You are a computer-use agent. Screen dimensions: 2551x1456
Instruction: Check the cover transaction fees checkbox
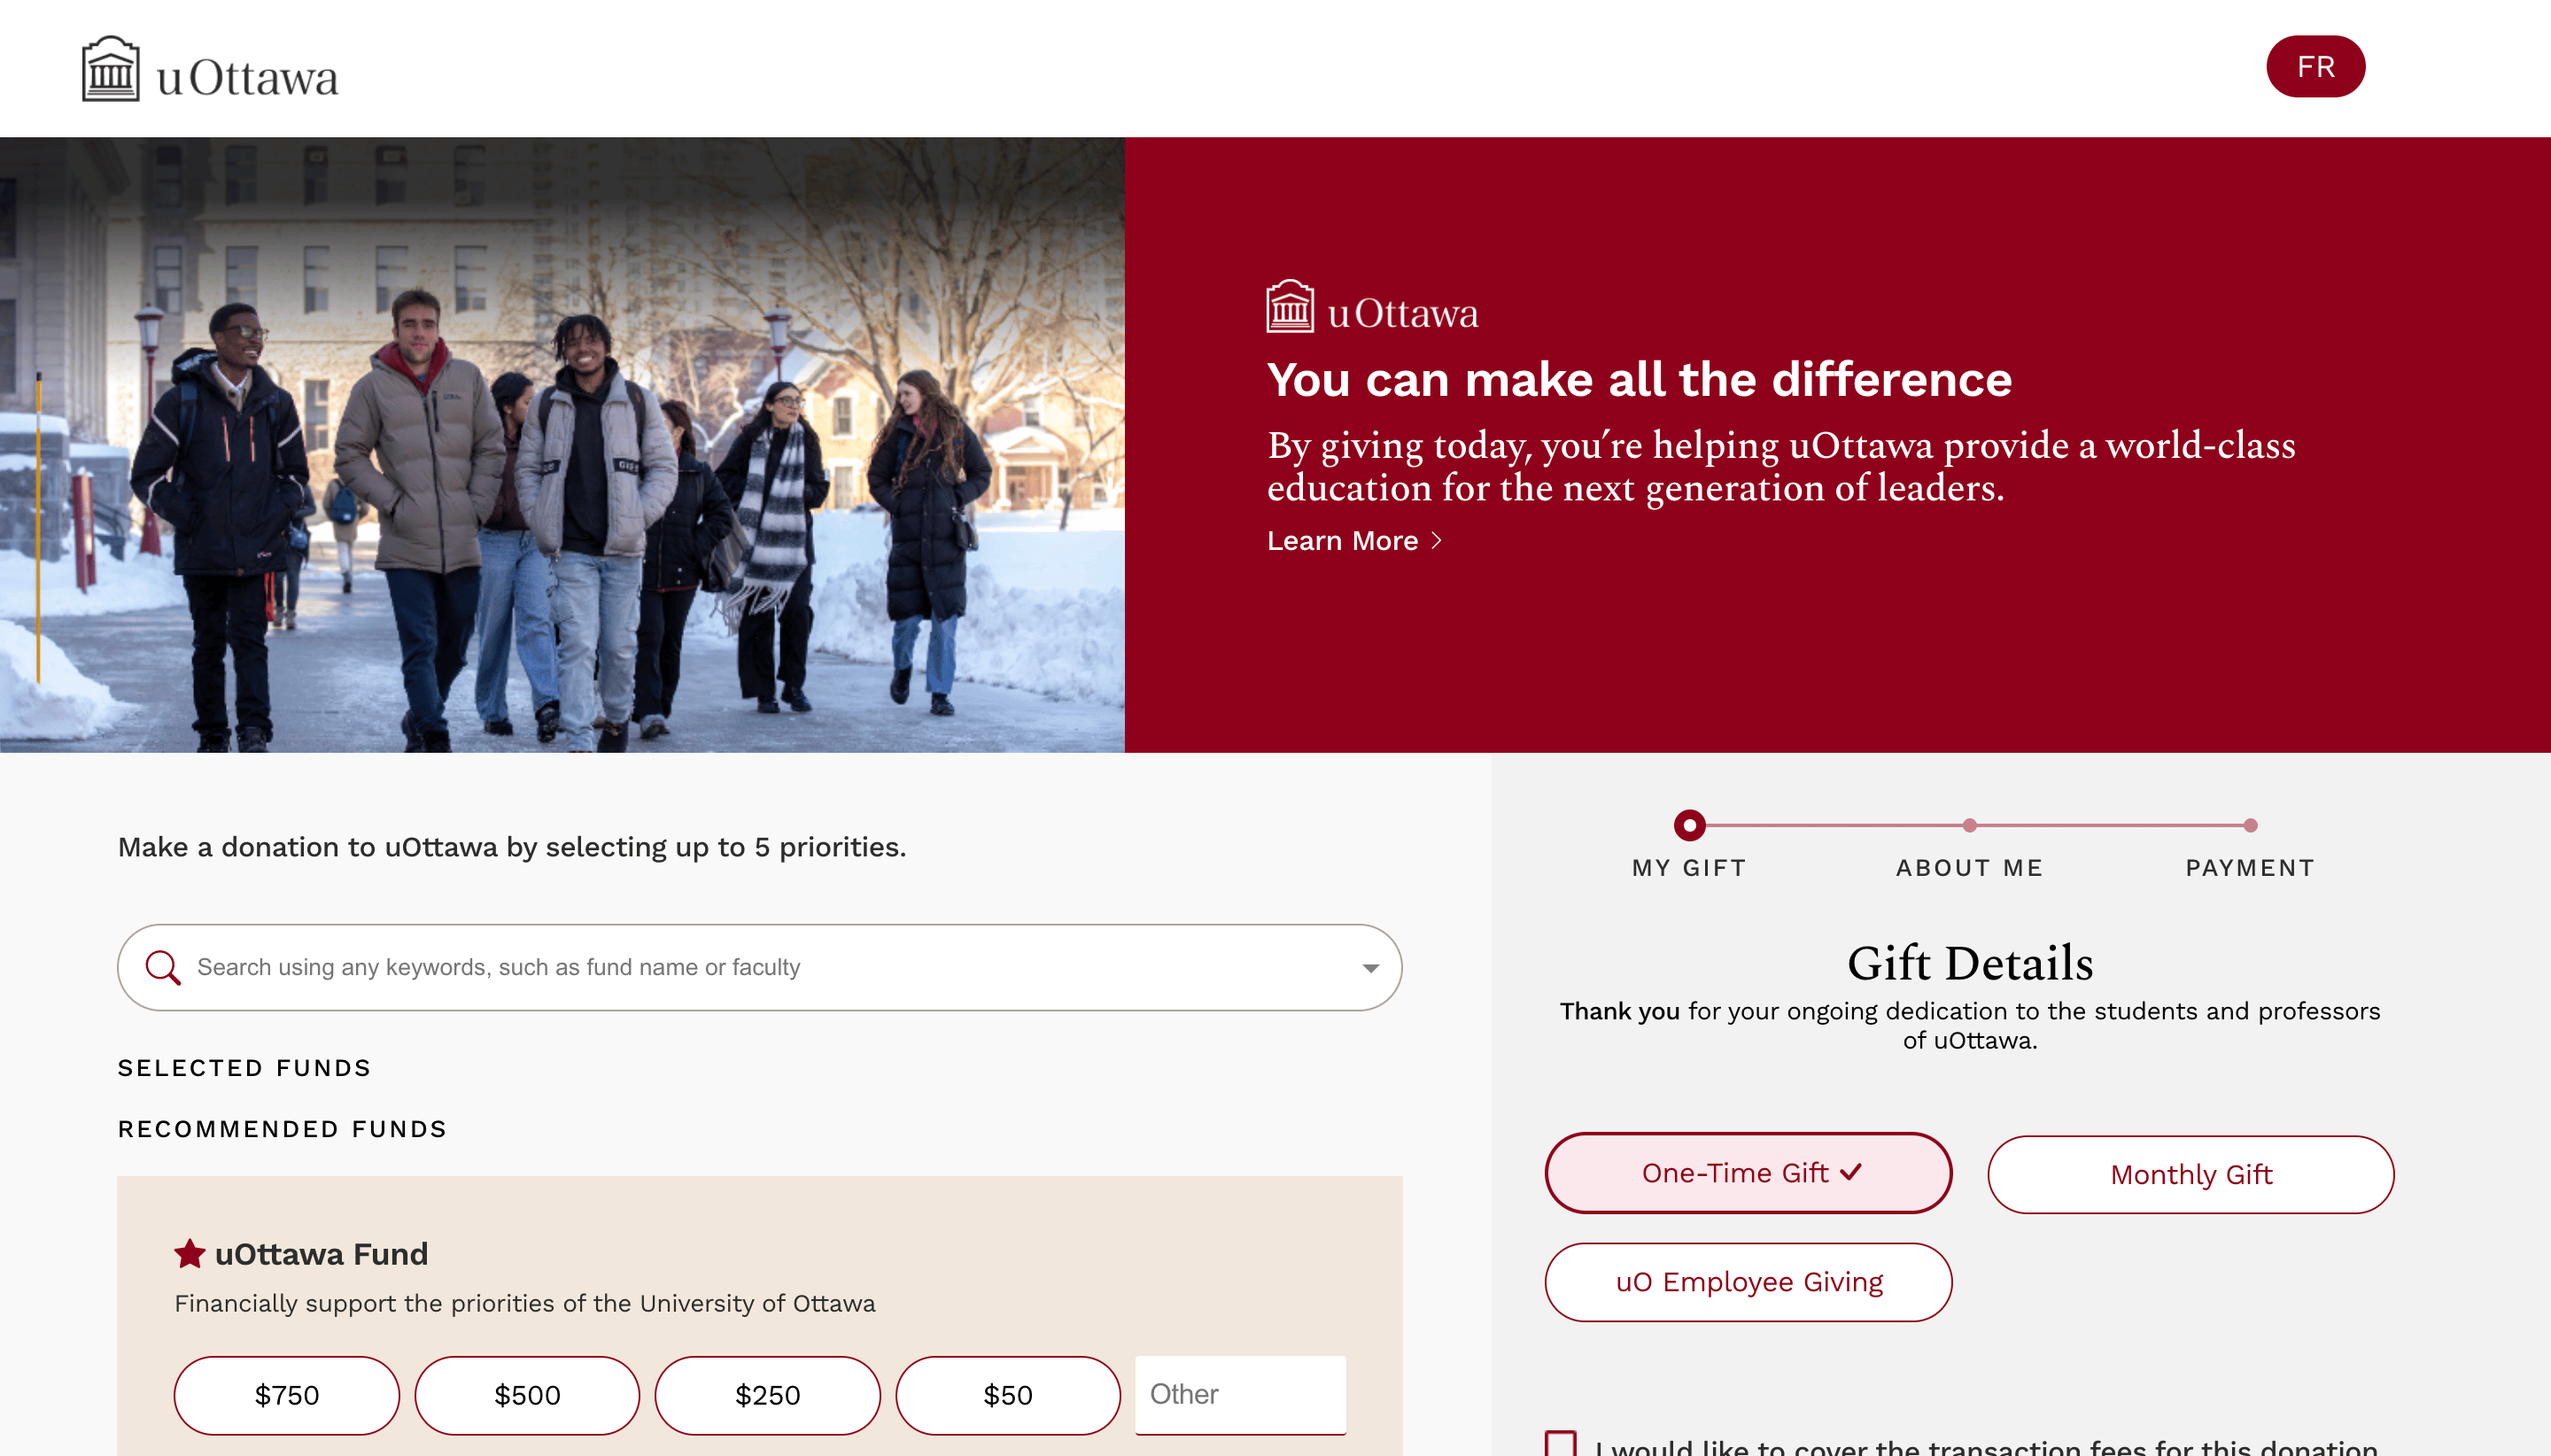click(x=1560, y=1443)
